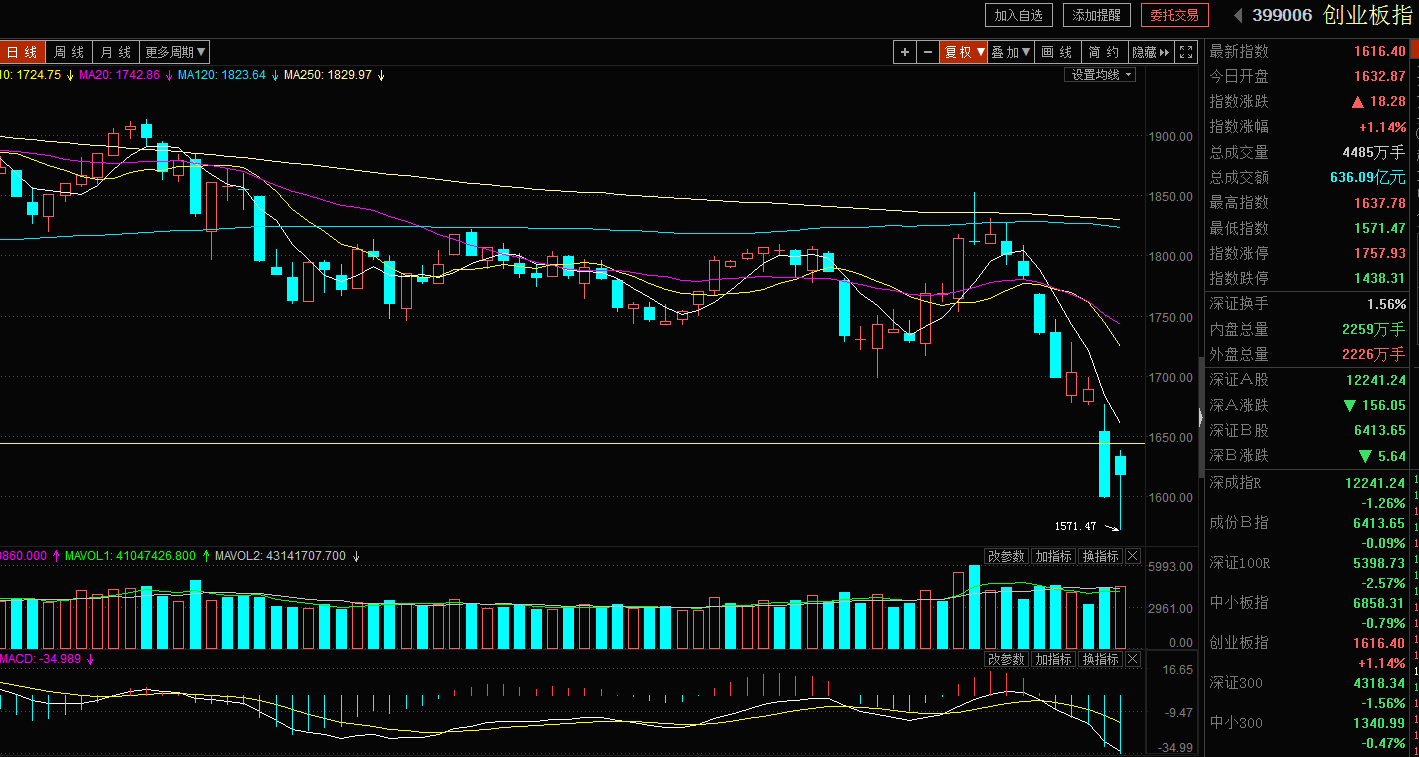This screenshot has width=1419, height=757.
Task: Click 加指标 in the MACD panel
Action: [x=1053, y=659]
